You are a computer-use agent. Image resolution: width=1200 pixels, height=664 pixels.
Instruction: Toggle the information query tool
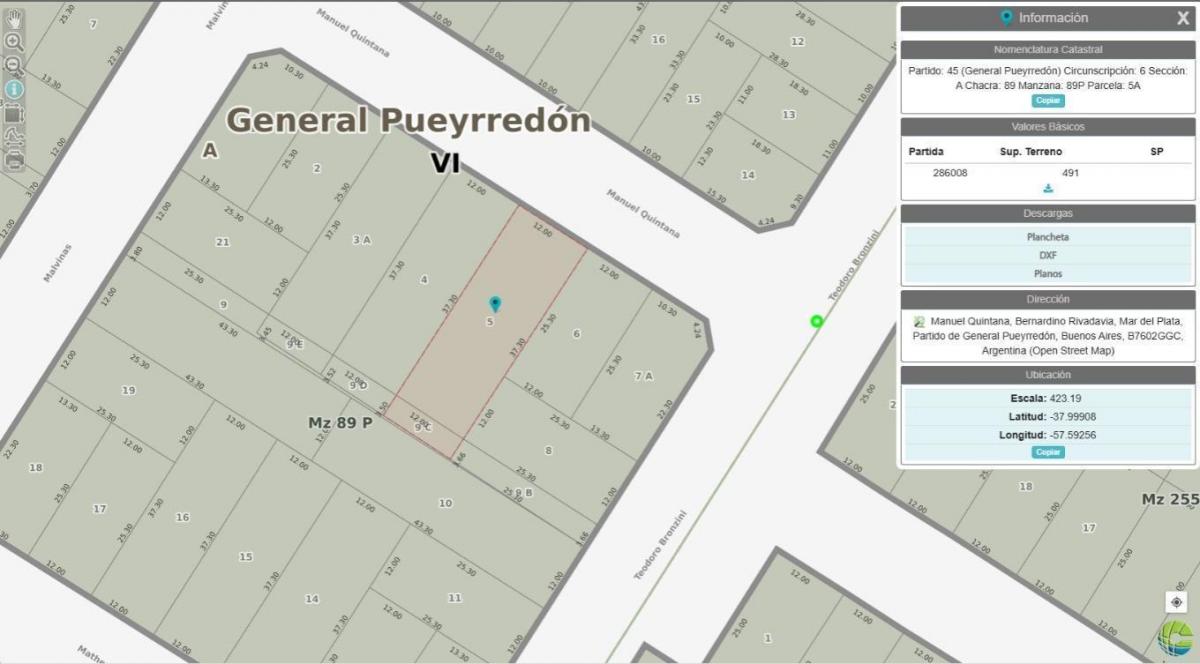click(x=14, y=89)
